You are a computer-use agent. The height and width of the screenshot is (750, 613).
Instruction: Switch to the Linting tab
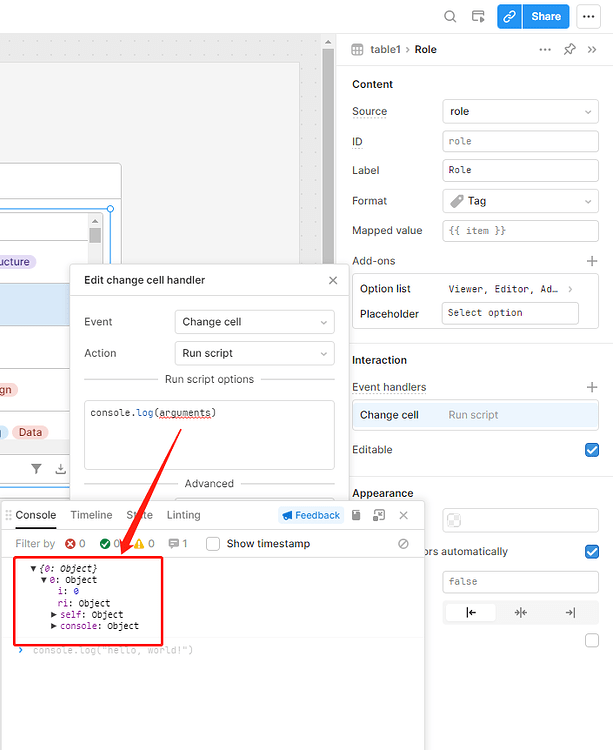pos(184,515)
